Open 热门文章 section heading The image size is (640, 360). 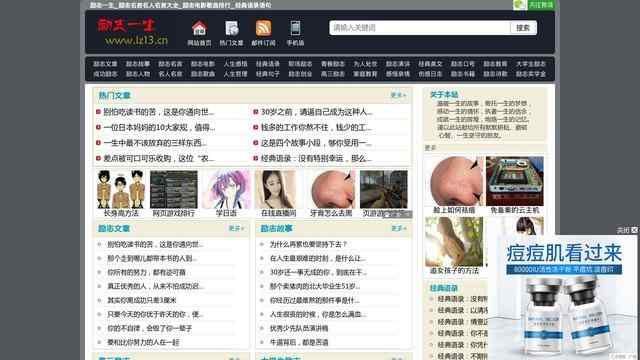click(115, 96)
